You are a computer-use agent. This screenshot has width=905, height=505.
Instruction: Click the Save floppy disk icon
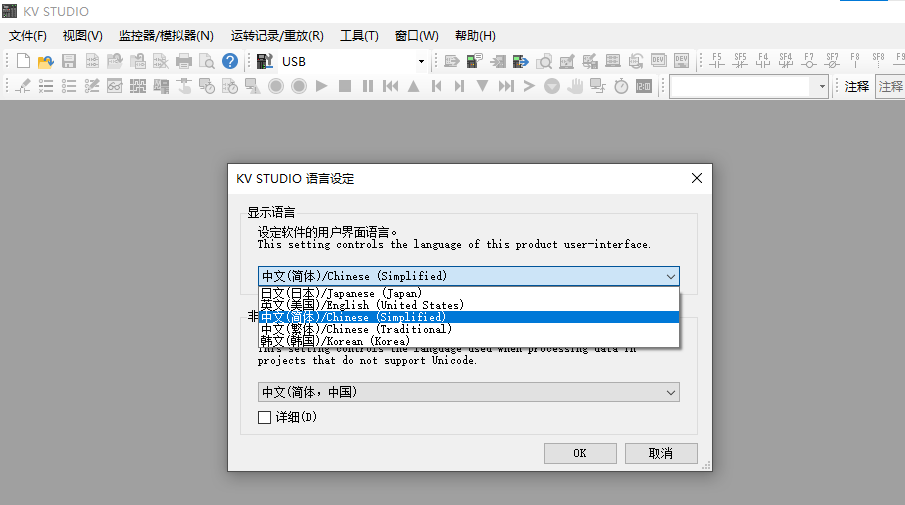(x=69, y=62)
